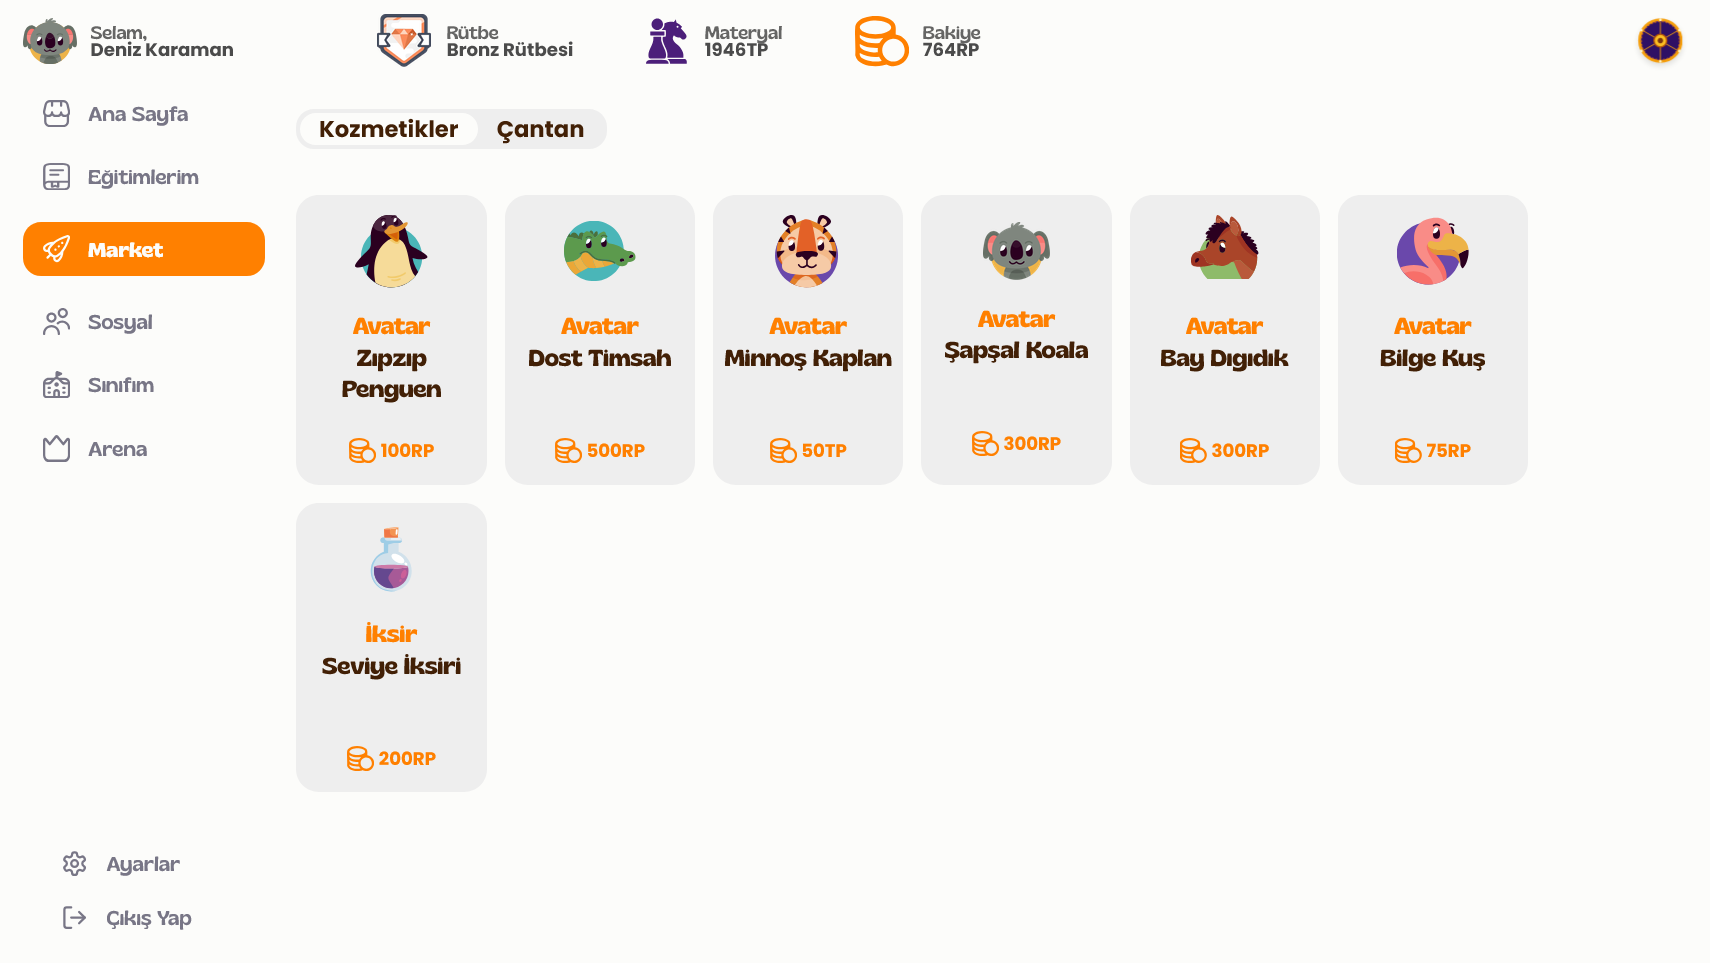This screenshot has width=1710, height=963.
Task: Click the Bakiye coins icon
Action: click(x=881, y=41)
